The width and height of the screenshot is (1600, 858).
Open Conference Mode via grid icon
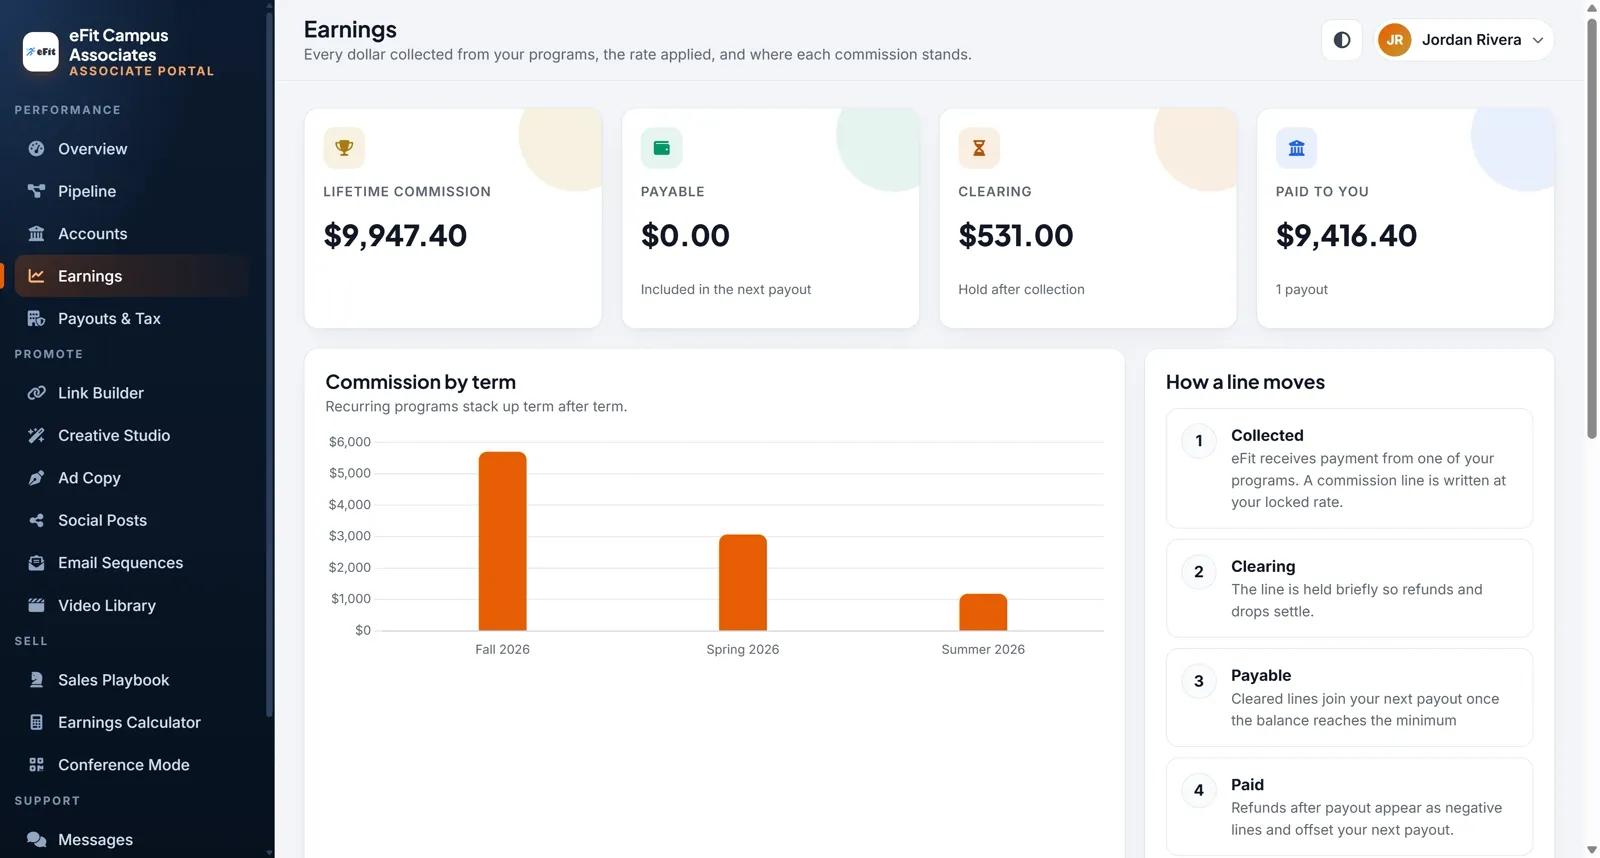click(36, 765)
